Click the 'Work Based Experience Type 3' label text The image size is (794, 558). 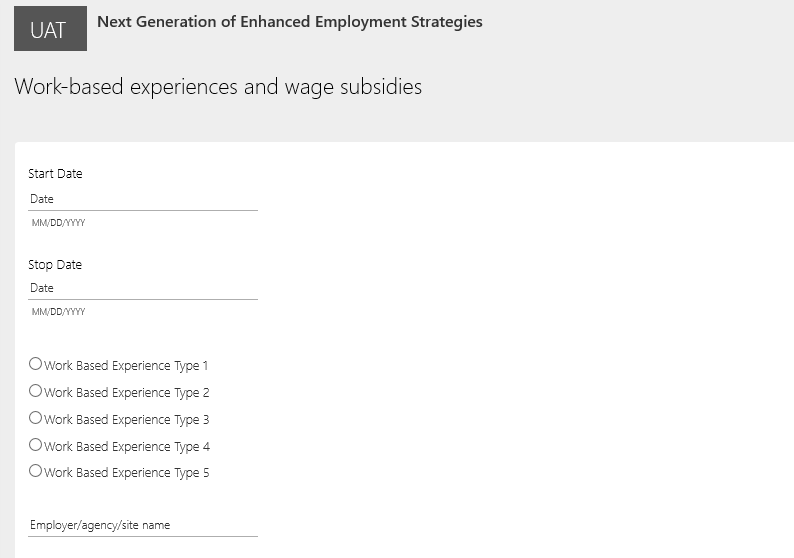pos(126,420)
